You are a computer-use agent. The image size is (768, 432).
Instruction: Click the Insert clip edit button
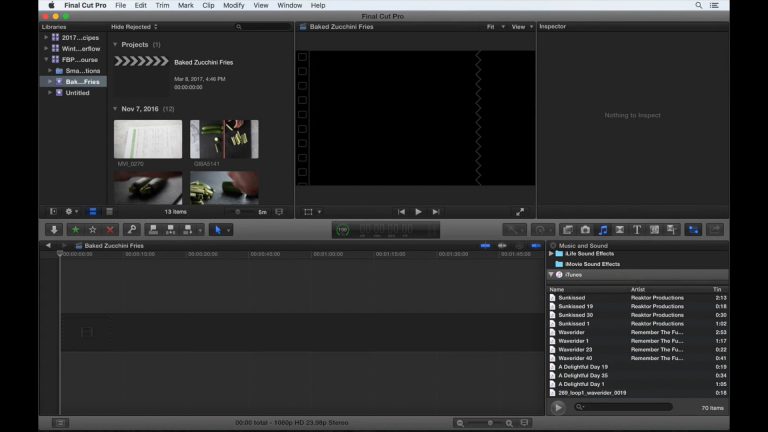170,230
